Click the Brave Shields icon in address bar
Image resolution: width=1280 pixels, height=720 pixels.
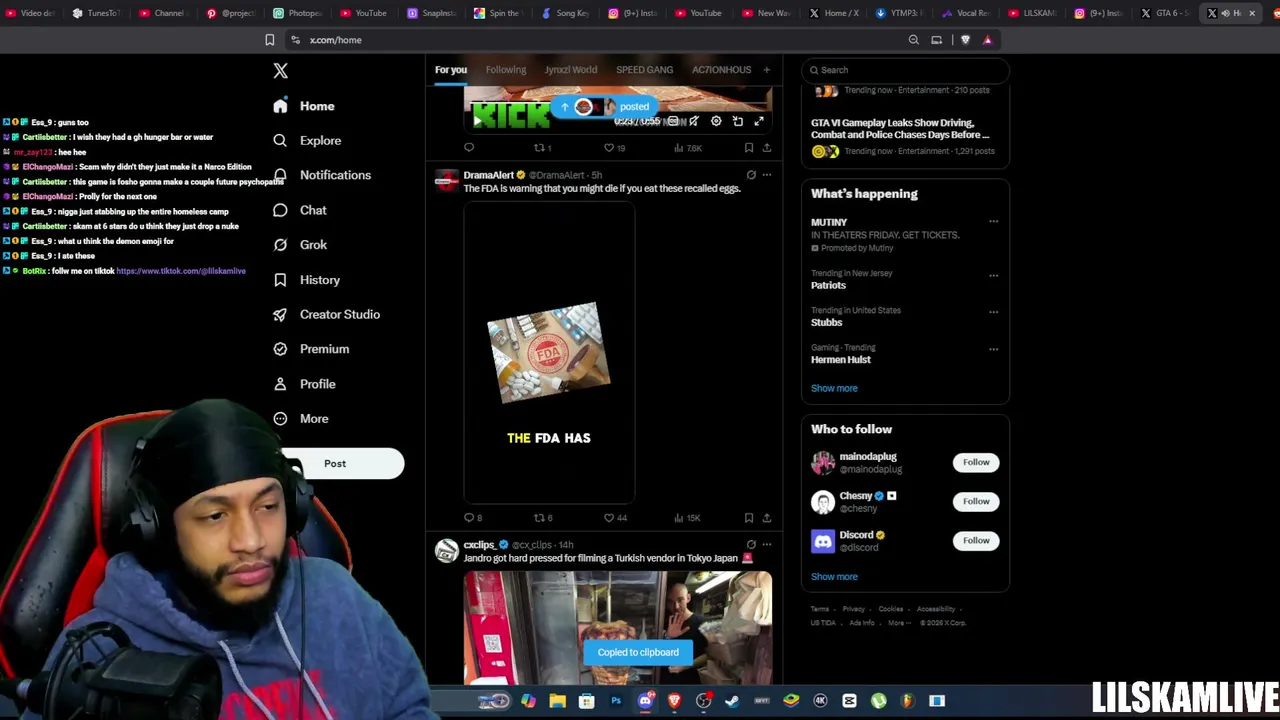[965, 40]
